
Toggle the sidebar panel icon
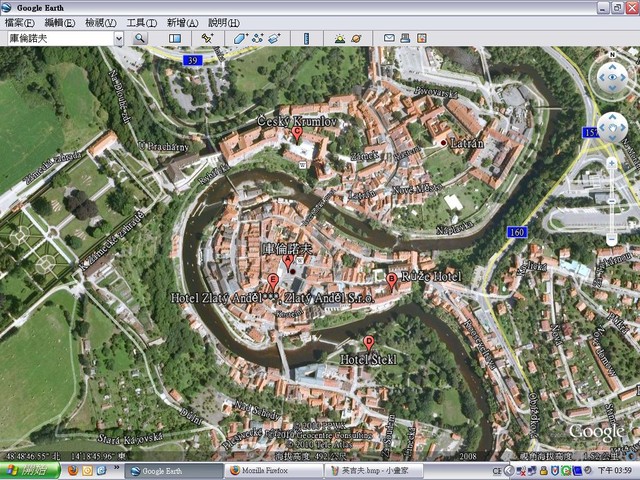175,38
